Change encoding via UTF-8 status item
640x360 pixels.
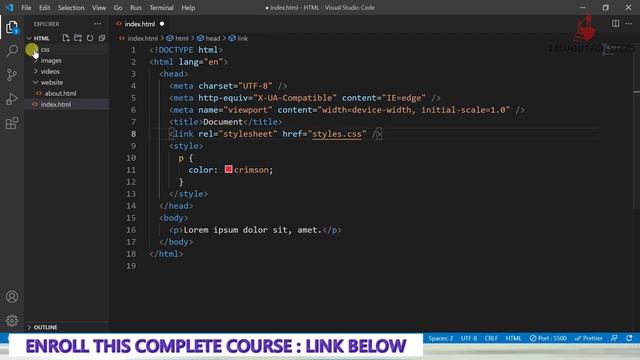pos(469,338)
